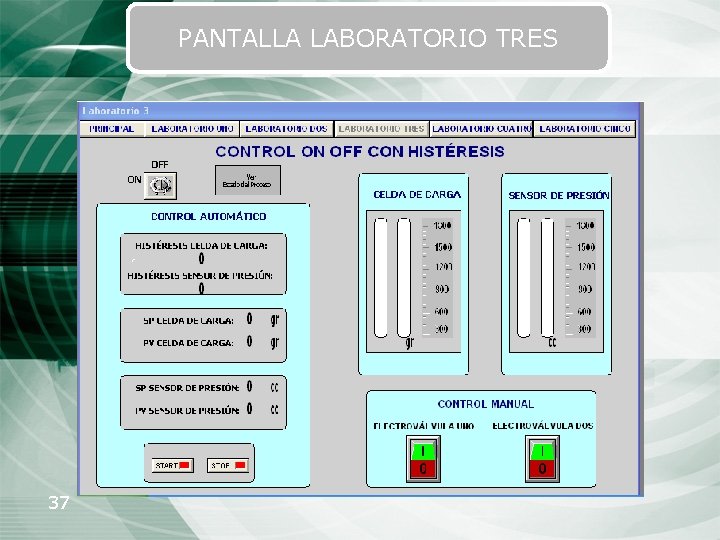Click Histéresis Sensor de Presión value
The height and width of the screenshot is (540, 720).
(202, 288)
